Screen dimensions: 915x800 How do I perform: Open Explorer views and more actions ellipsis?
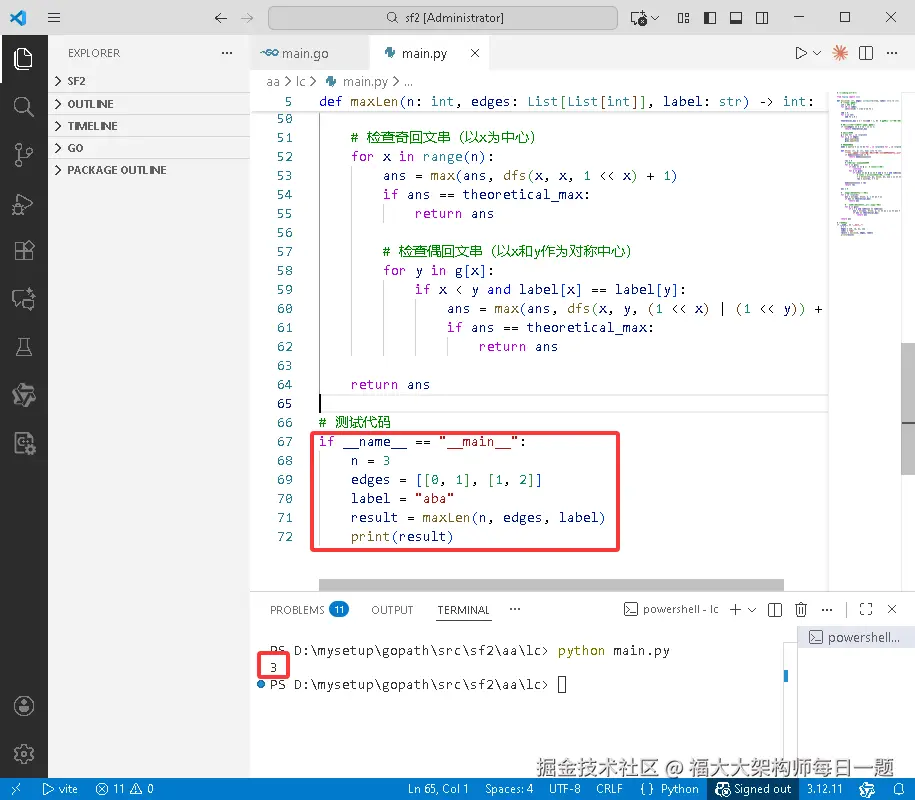(227, 53)
